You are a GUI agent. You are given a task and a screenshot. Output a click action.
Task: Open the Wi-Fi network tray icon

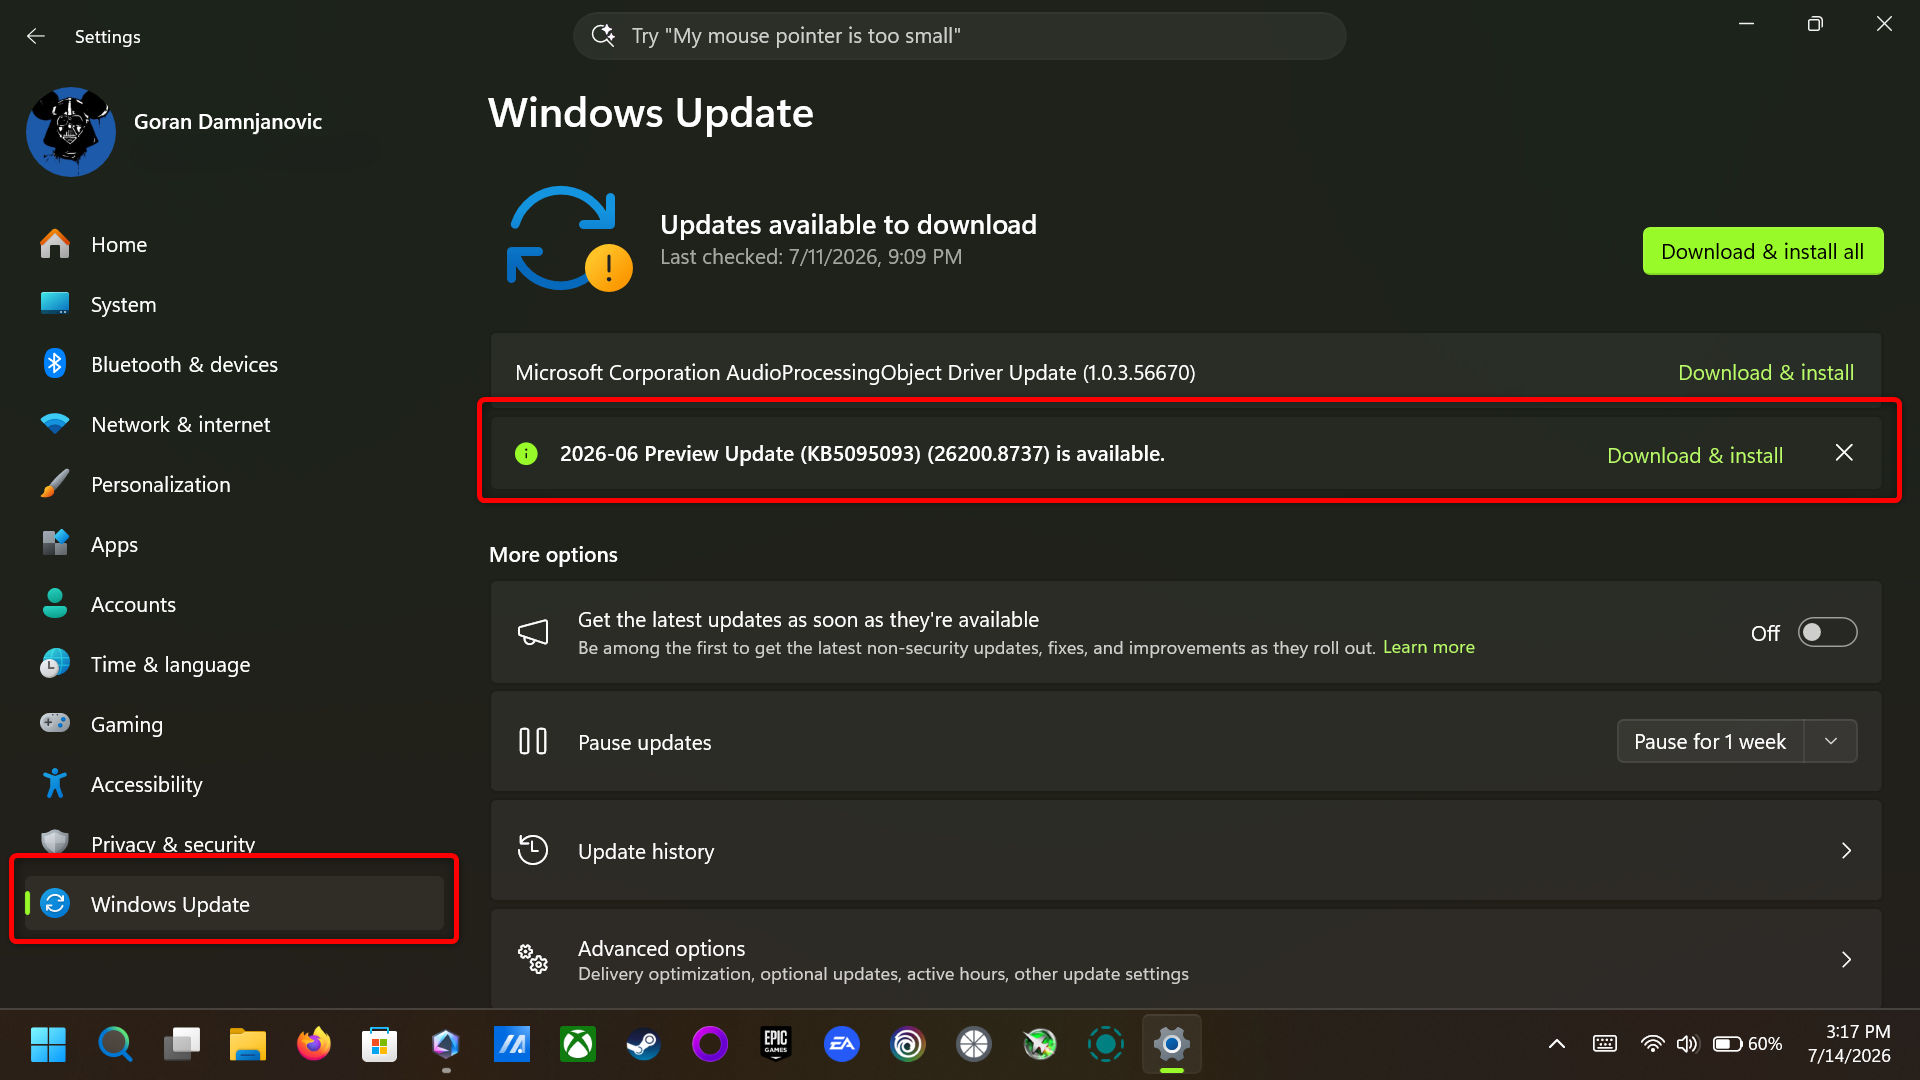pos(1652,1044)
